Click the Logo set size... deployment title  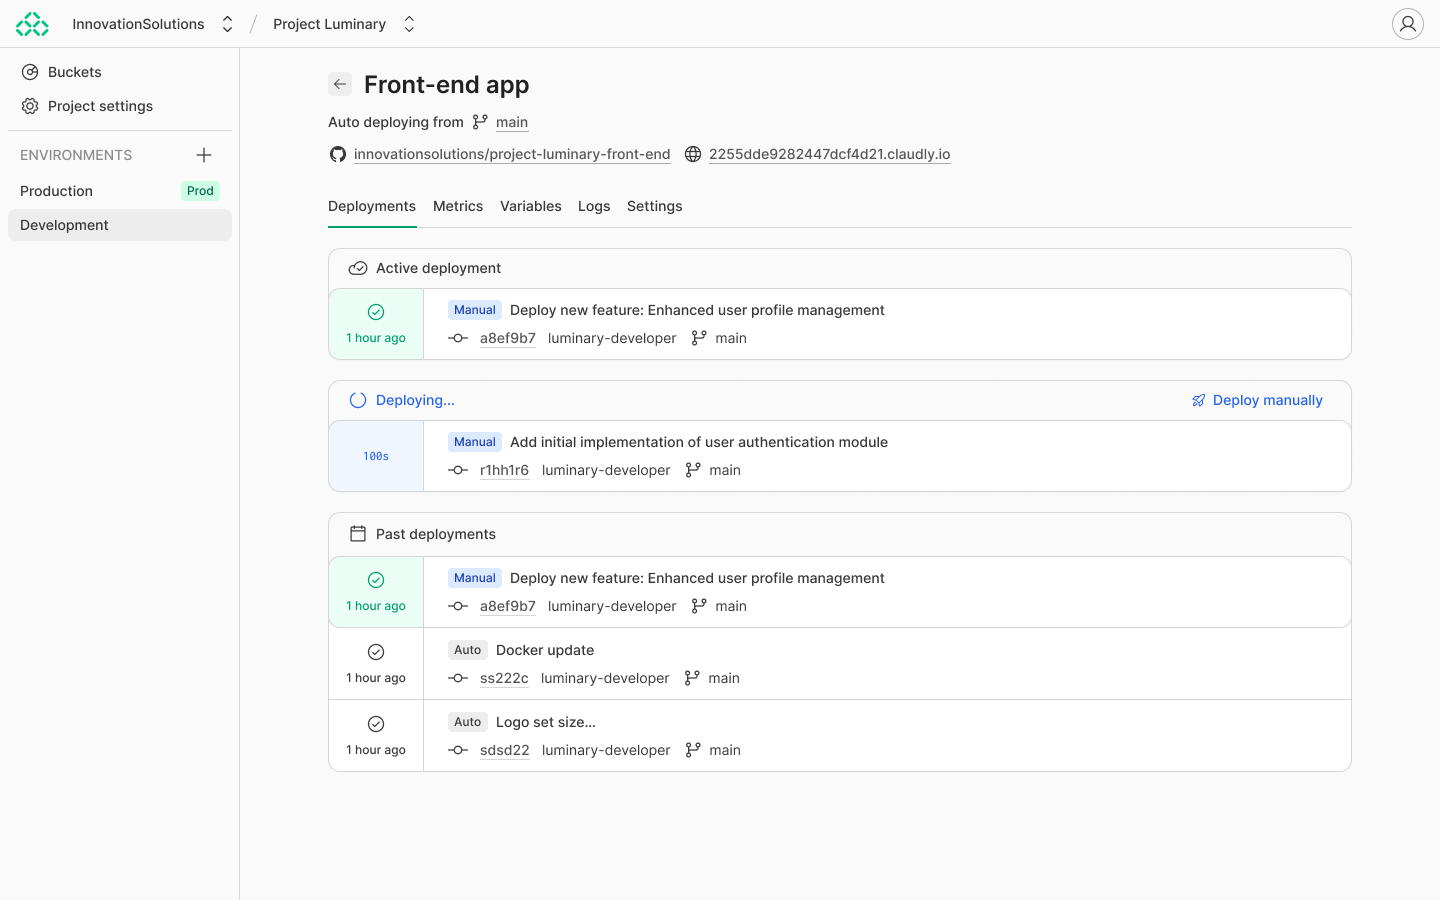coord(546,722)
